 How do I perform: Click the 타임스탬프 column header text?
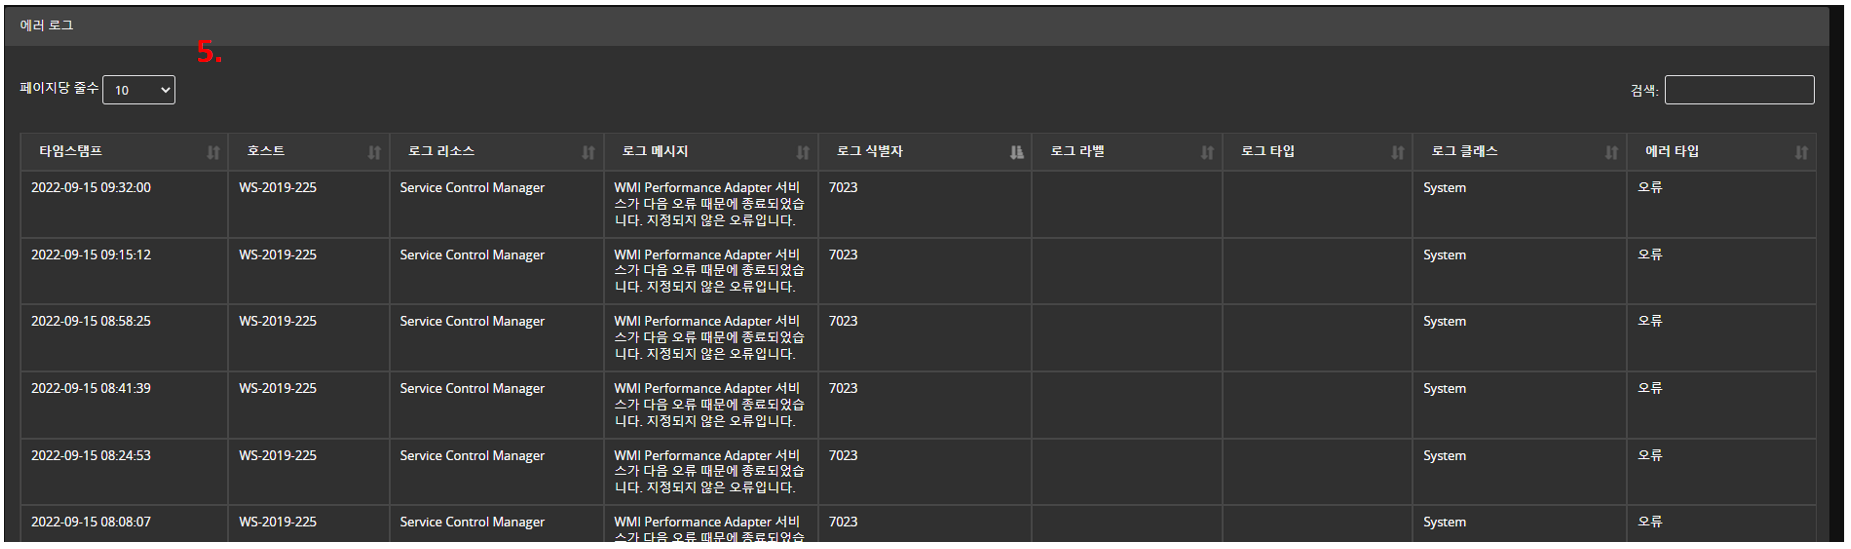(71, 151)
